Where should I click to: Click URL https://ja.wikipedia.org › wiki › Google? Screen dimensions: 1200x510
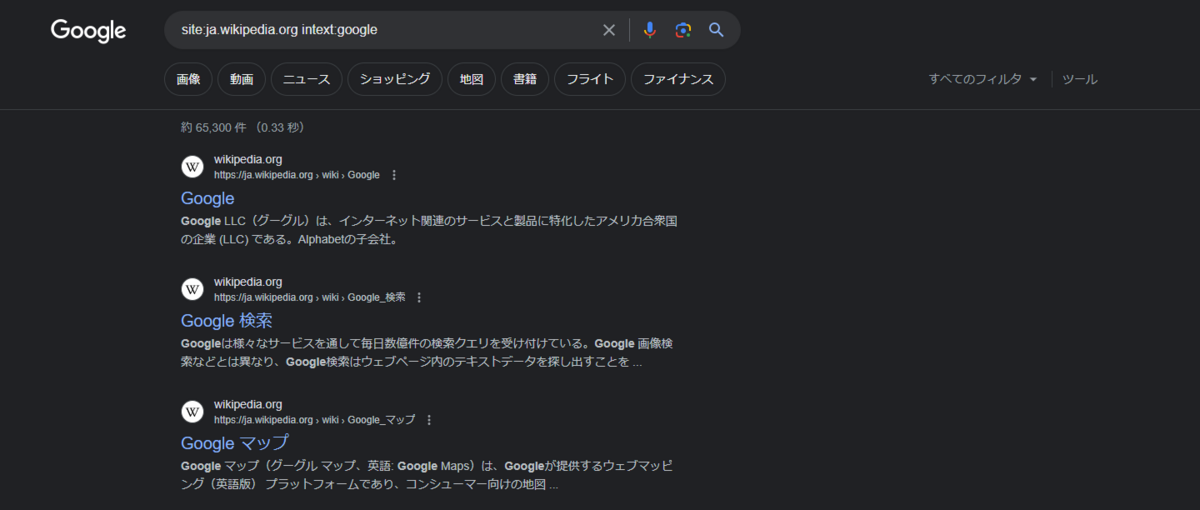tap(297, 175)
